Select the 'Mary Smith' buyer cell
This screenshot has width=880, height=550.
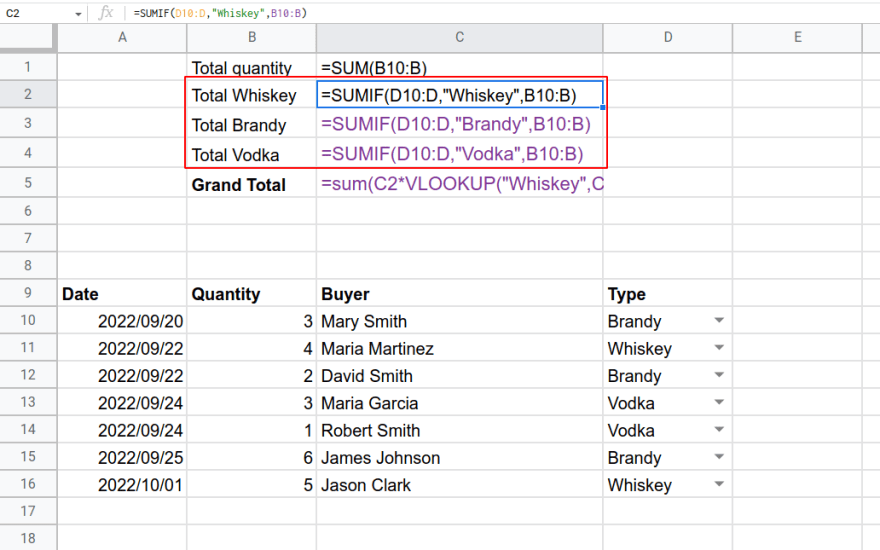460,321
